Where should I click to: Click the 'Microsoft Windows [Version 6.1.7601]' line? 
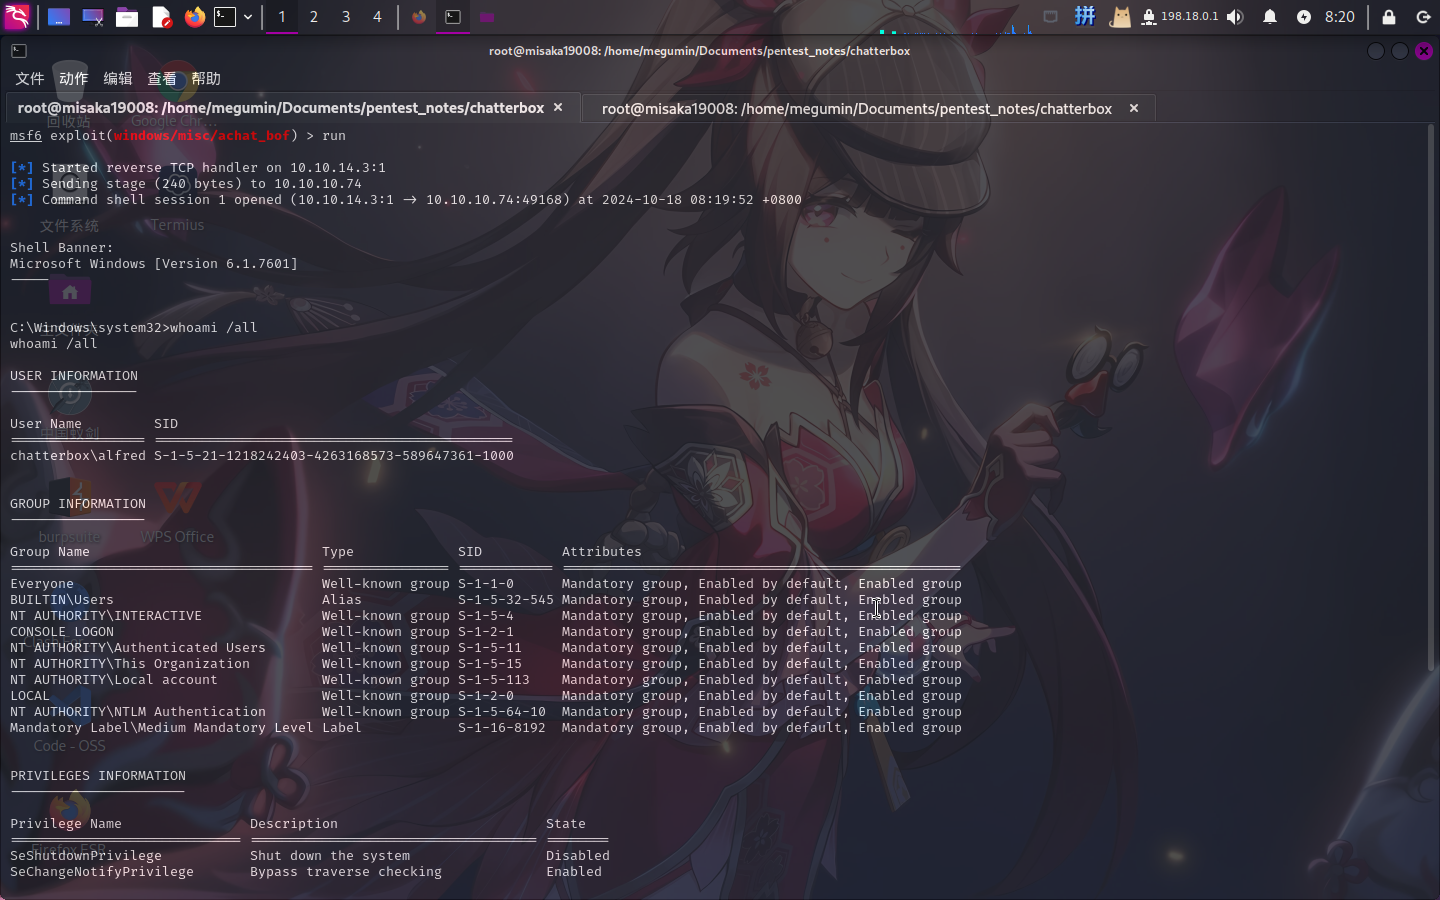coord(154,264)
